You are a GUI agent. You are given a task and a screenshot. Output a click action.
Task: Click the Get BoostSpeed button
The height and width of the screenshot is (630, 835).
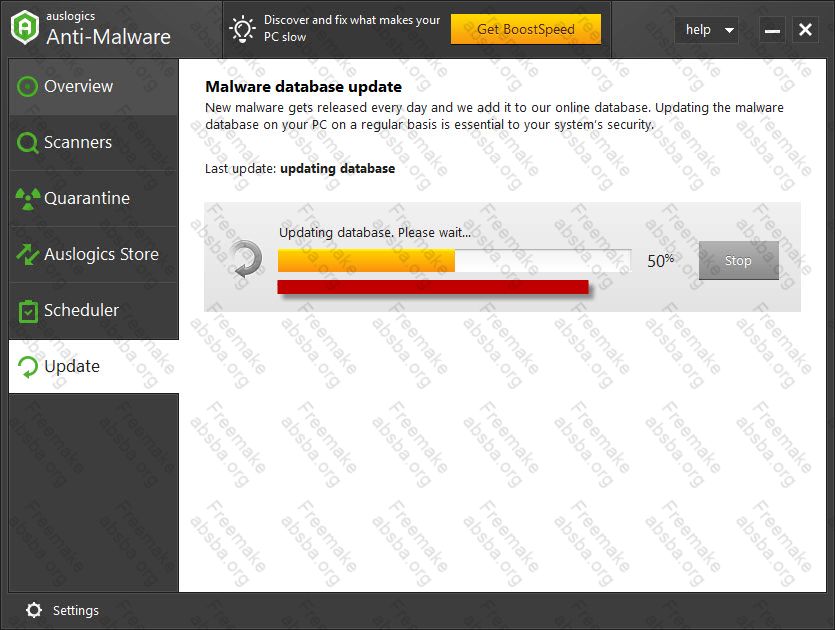click(x=526, y=29)
